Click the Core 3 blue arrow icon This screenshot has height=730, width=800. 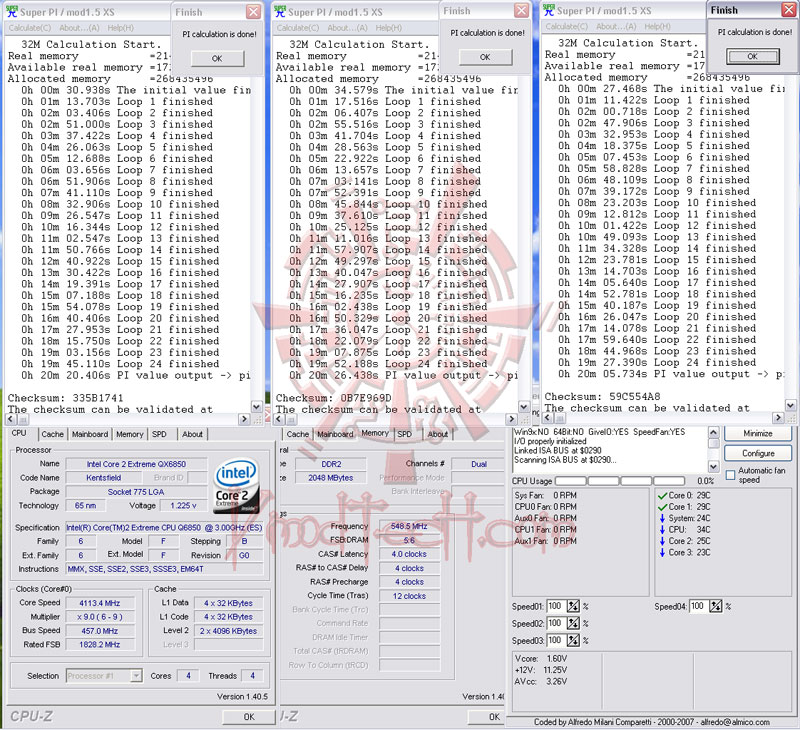(x=662, y=552)
